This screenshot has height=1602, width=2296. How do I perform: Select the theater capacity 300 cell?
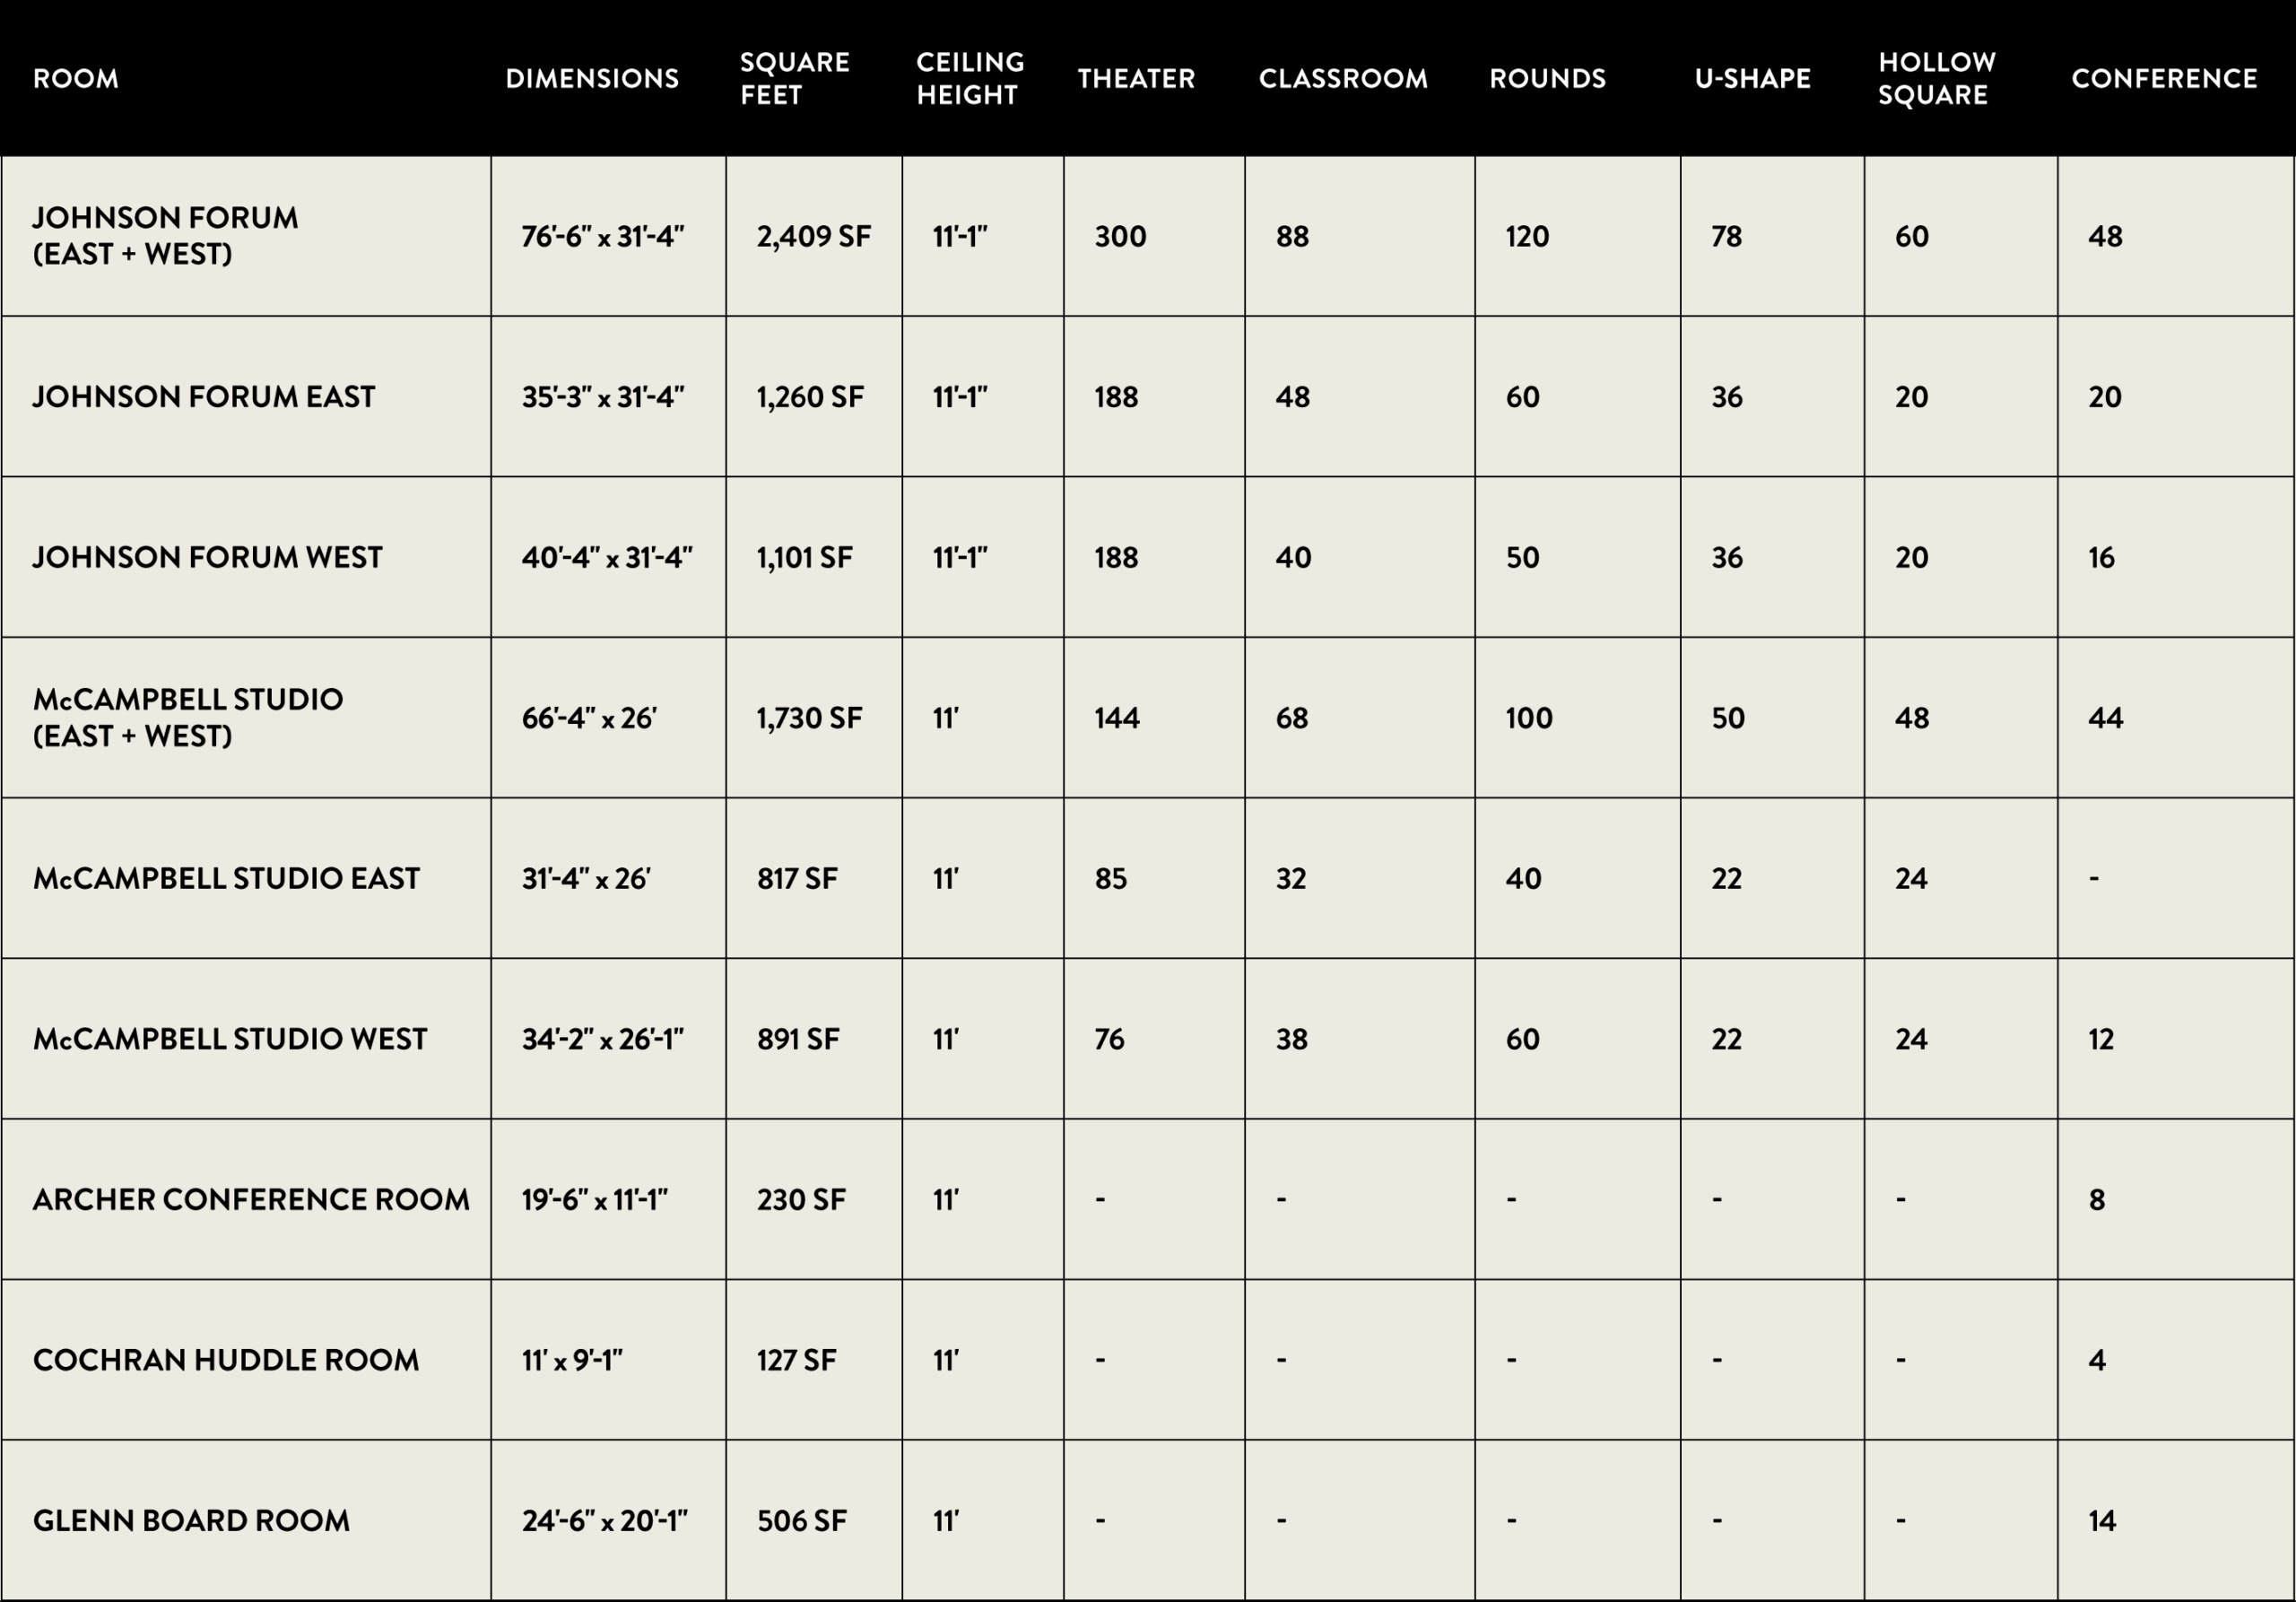1120,237
